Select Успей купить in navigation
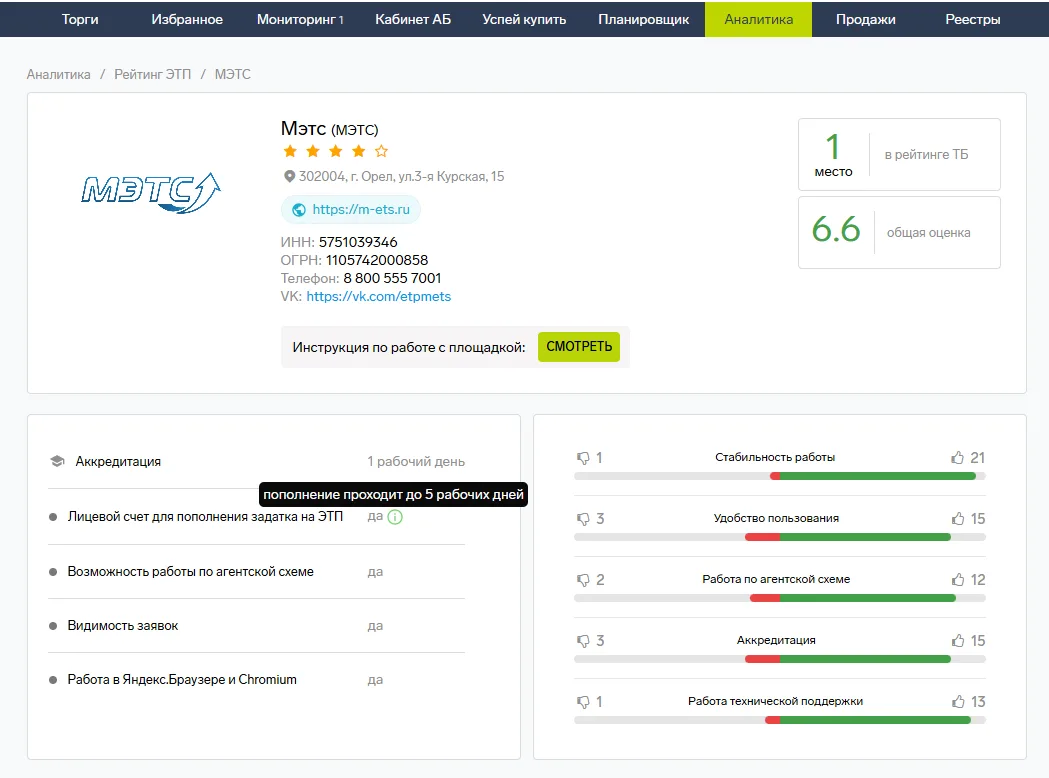The image size is (1049, 778). click(x=524, y=19)
